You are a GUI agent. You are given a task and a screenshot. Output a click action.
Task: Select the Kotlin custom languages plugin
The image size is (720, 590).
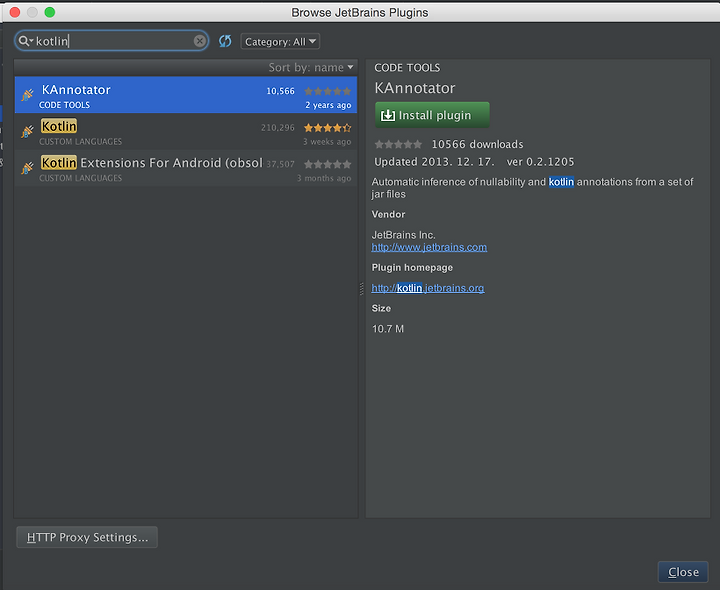point(186,132)
